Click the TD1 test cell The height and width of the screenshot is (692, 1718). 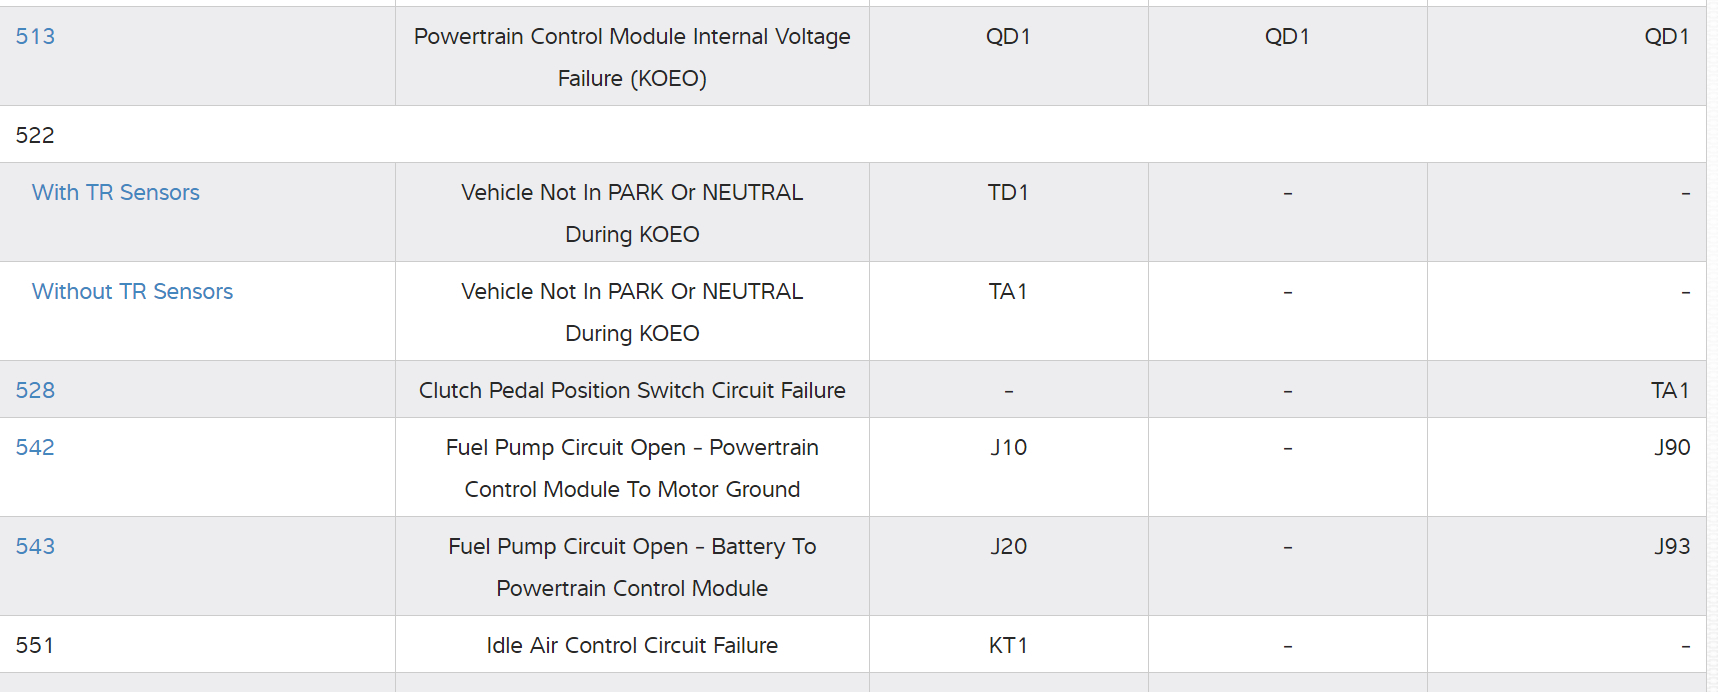[x=1008, y=193]
